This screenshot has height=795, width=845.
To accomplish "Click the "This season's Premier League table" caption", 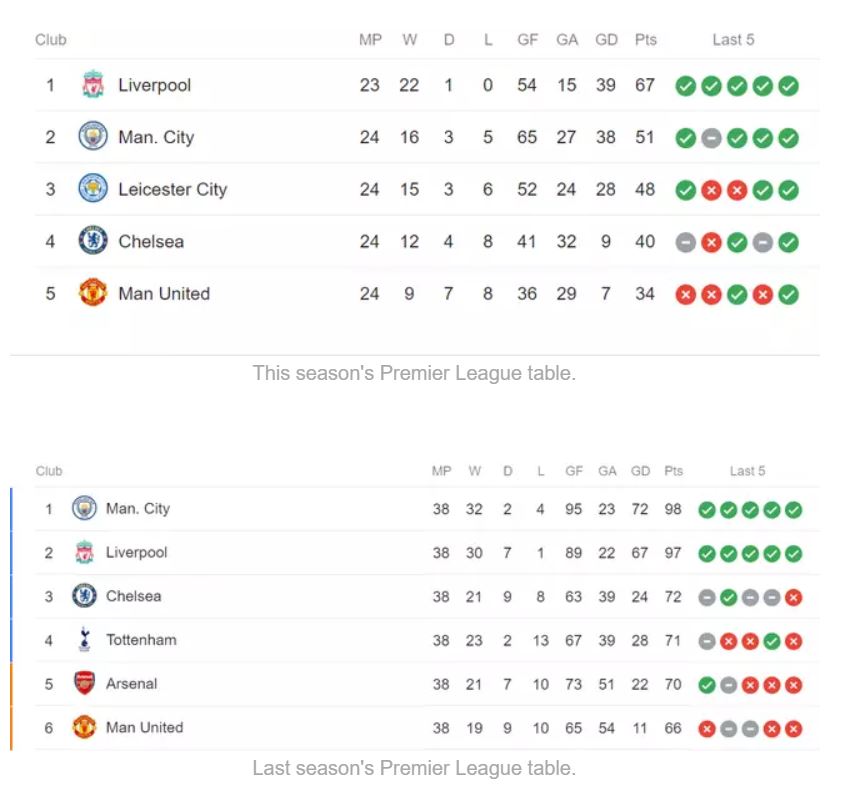I will (x=414, y=373).
